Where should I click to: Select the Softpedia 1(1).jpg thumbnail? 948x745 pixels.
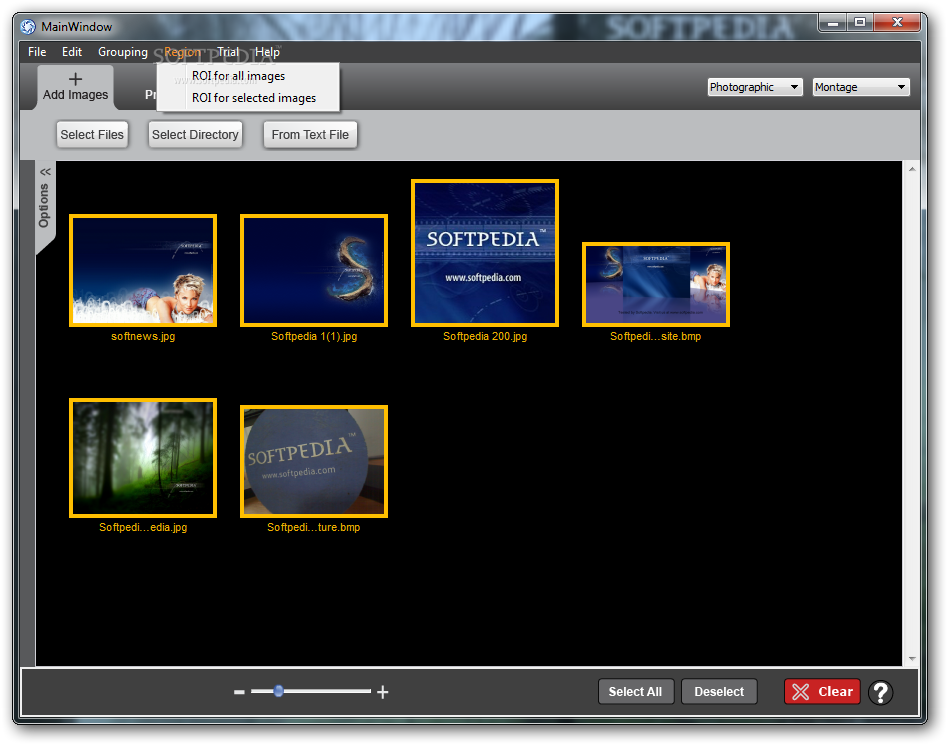314,270
